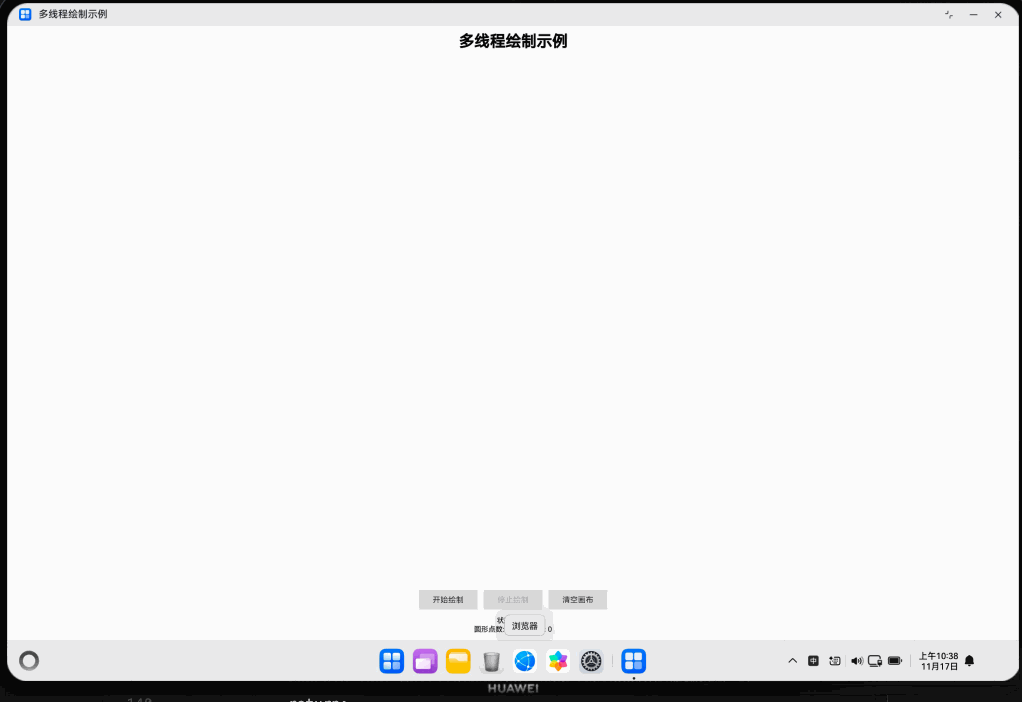Viewport: 1022px width, 702px height.
Task: Open the blue four-tile launcher icon in dock
Action: click(x=392, y=661)
